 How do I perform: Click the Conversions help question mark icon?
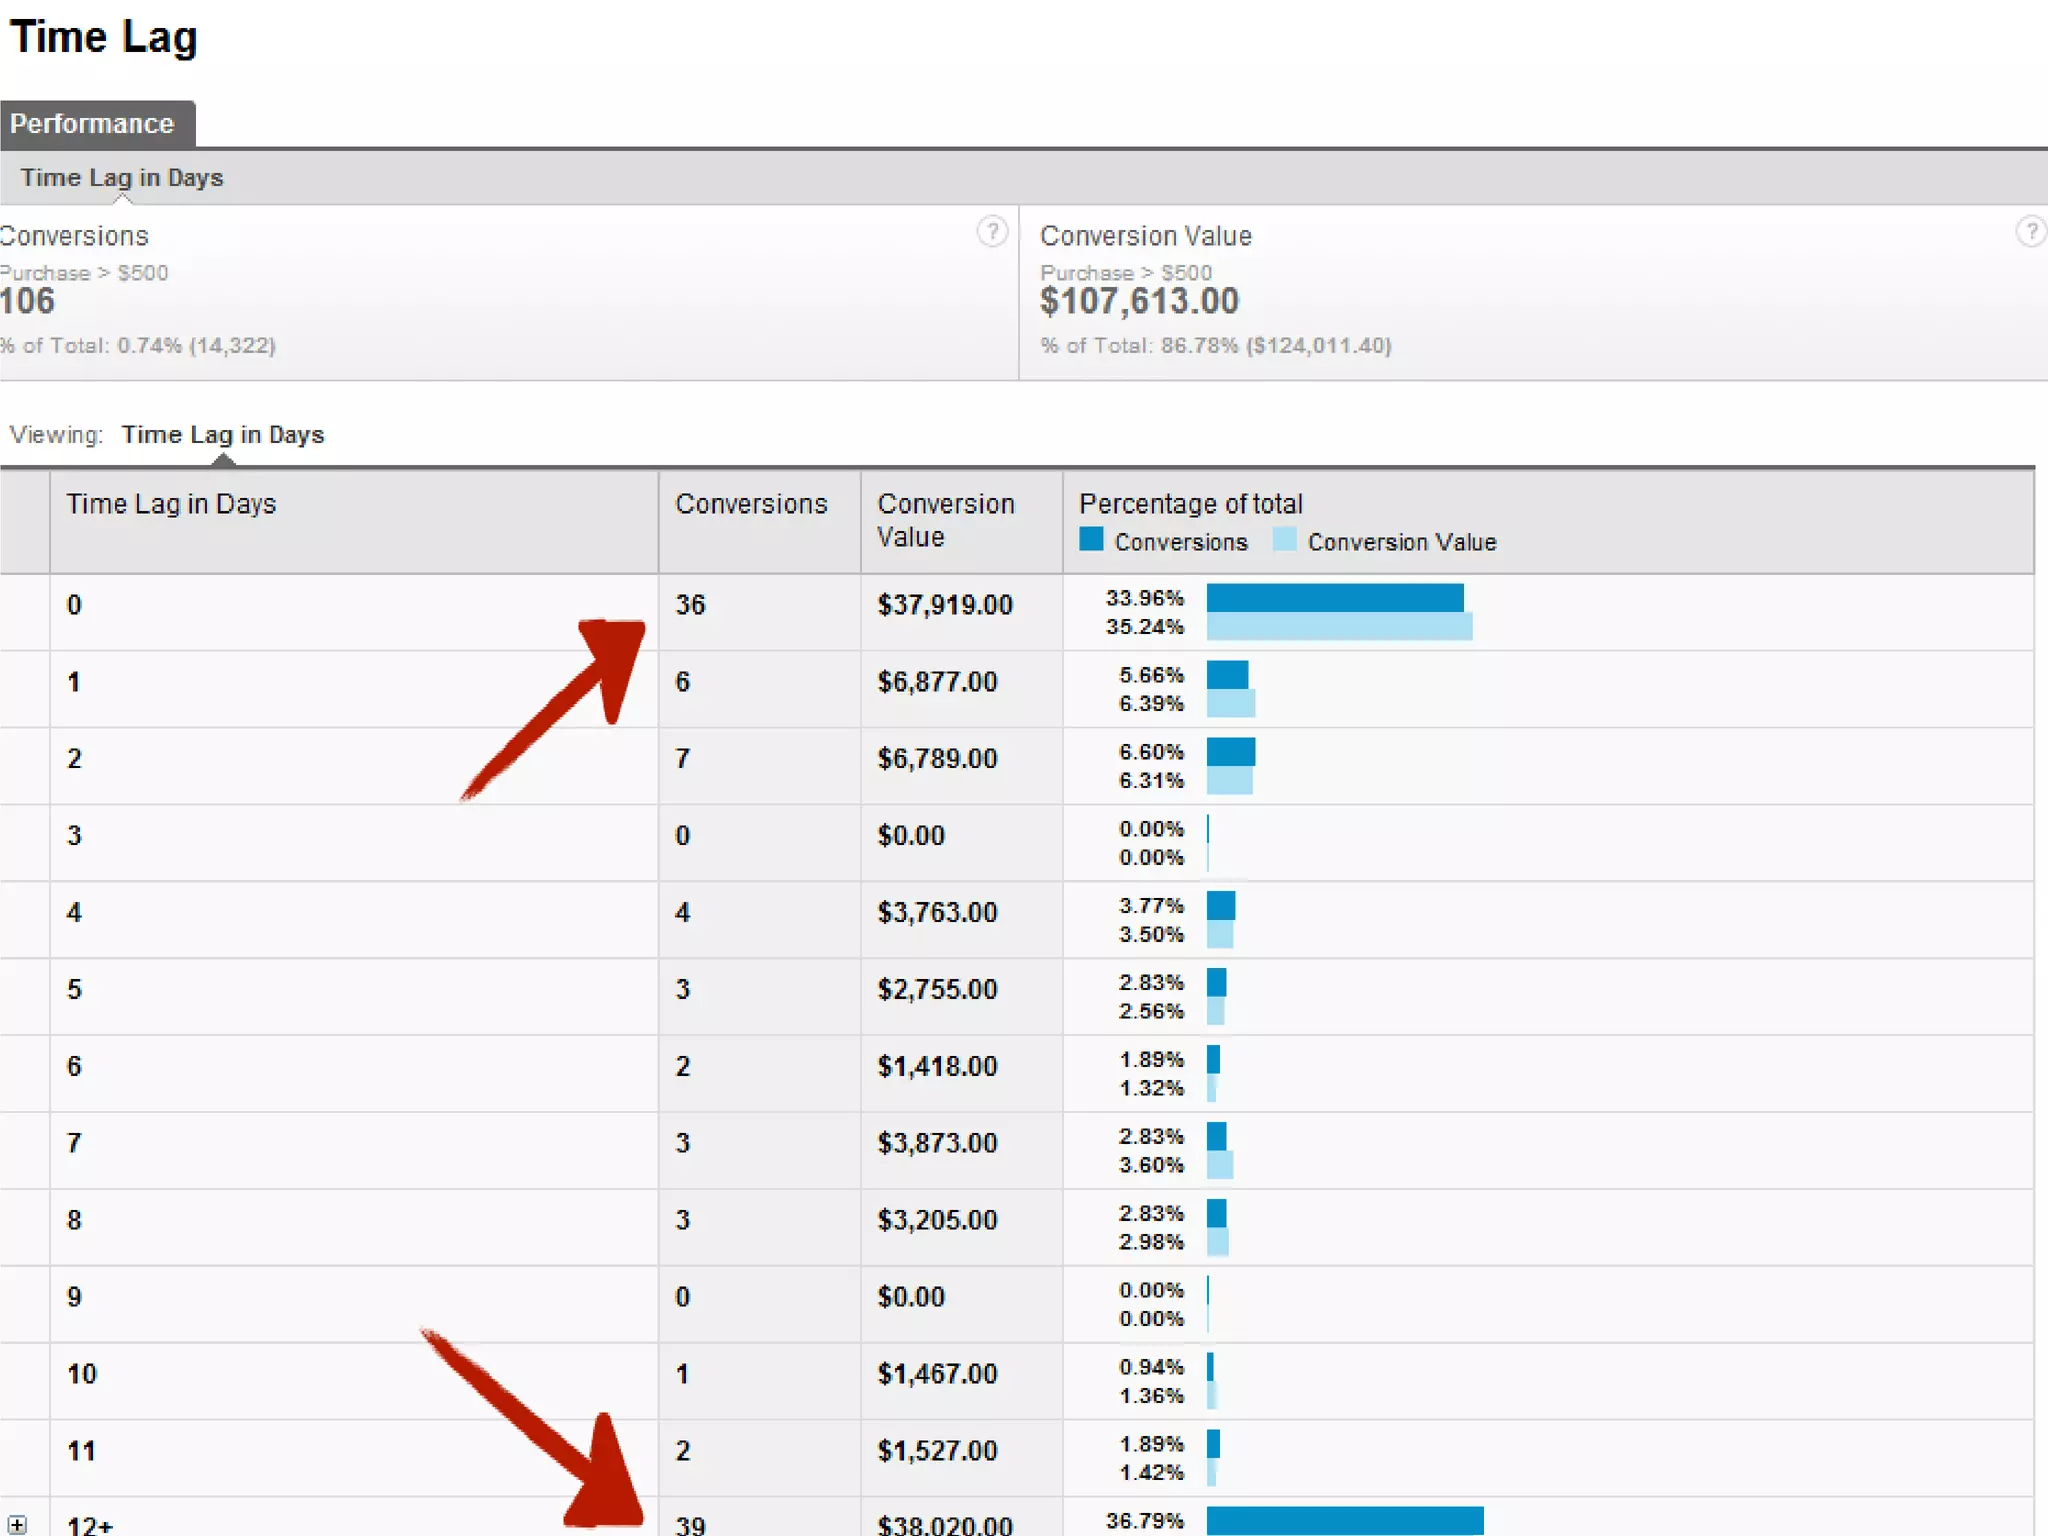[x=991, y=232]
